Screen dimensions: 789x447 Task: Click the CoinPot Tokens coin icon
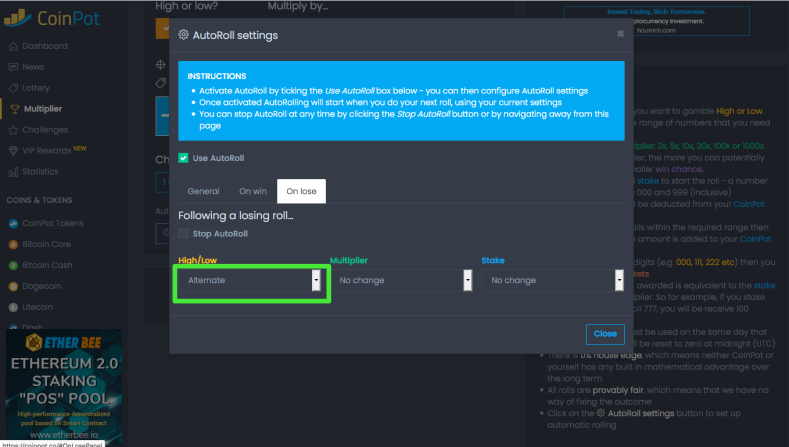point(14,224)
